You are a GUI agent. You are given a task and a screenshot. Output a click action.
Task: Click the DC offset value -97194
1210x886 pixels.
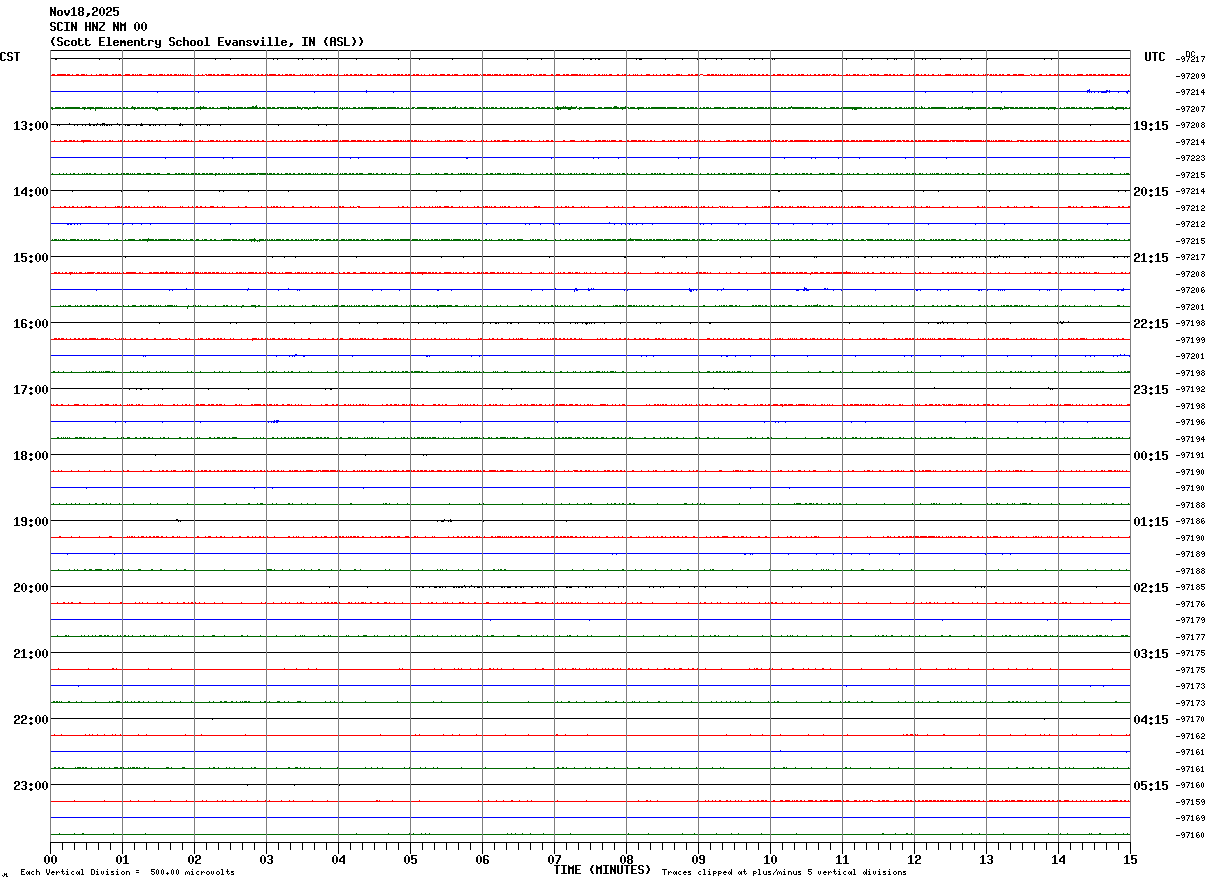[1190, 439]
